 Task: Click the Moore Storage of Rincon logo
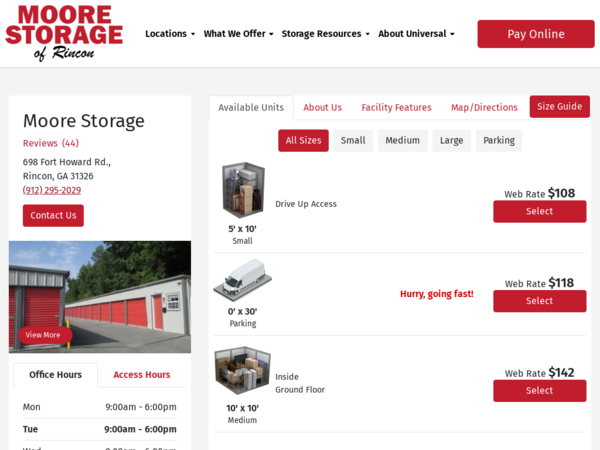64,33
